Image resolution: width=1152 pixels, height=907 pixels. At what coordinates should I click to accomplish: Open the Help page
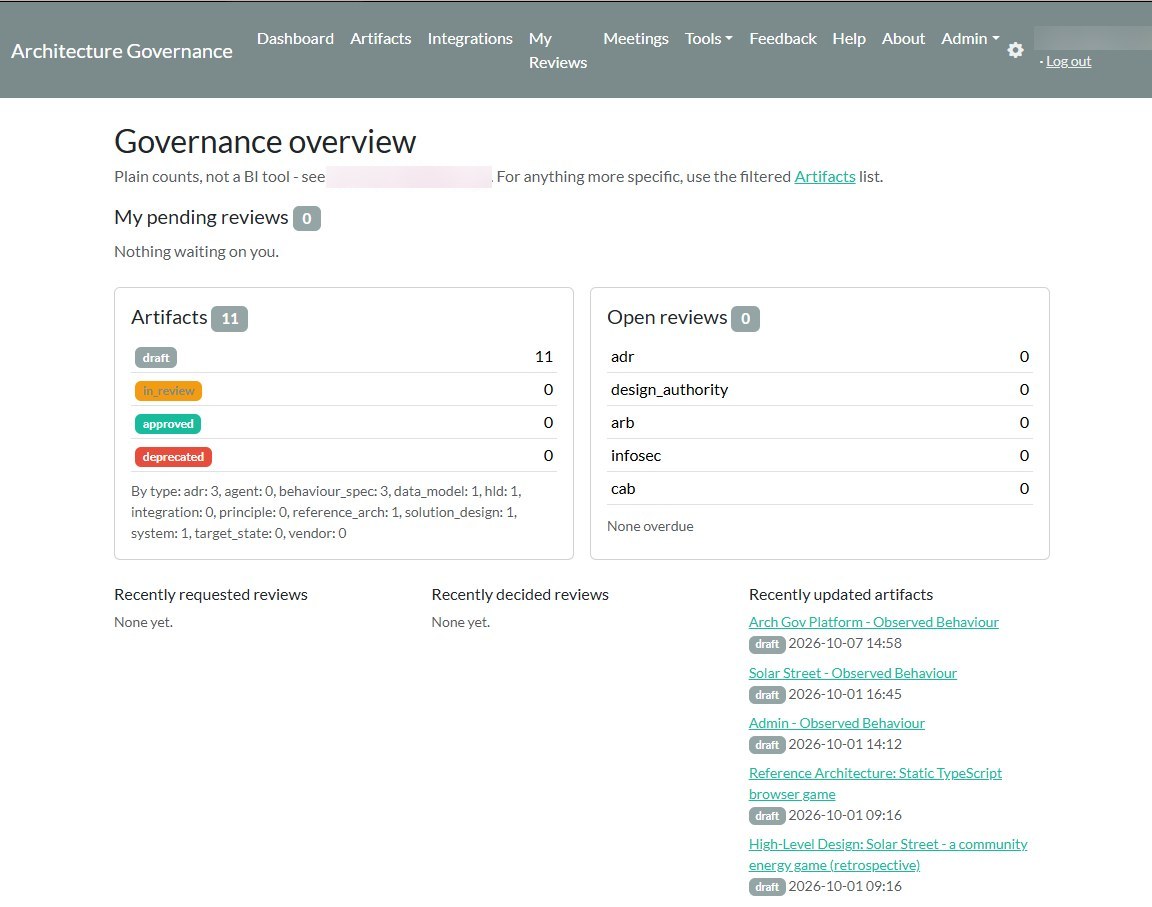(x=849, y=38)
